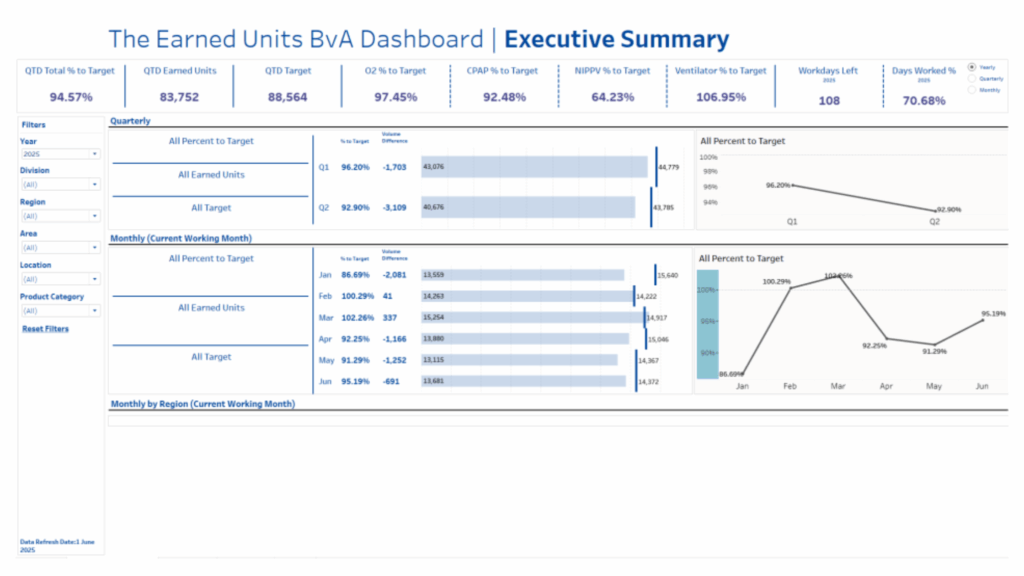Select the Feb 100.29% line chart point
1024x576 pixels.
(x=790, y=289)
